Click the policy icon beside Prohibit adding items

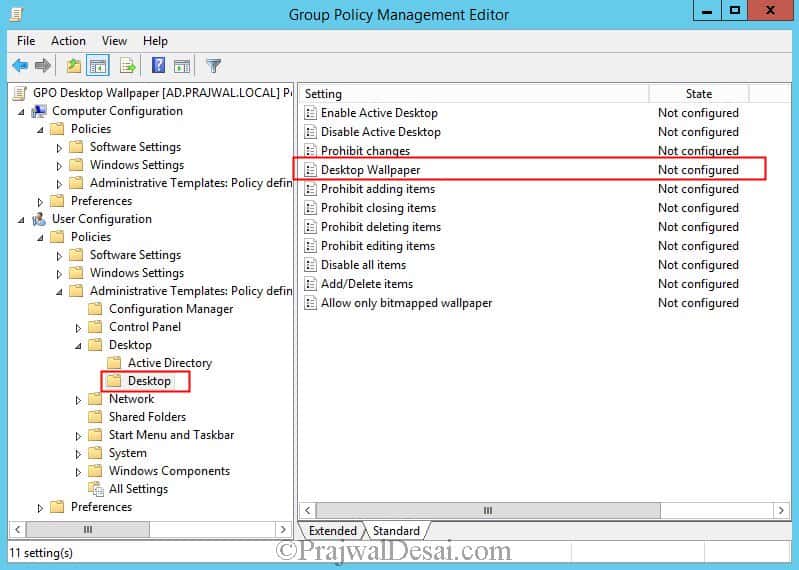click(310, 189)
